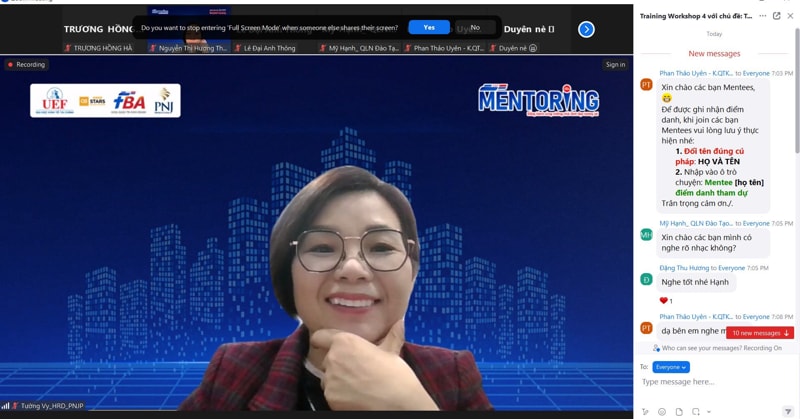
Task: Pop out the chat panel window
Action: point(776,16)
